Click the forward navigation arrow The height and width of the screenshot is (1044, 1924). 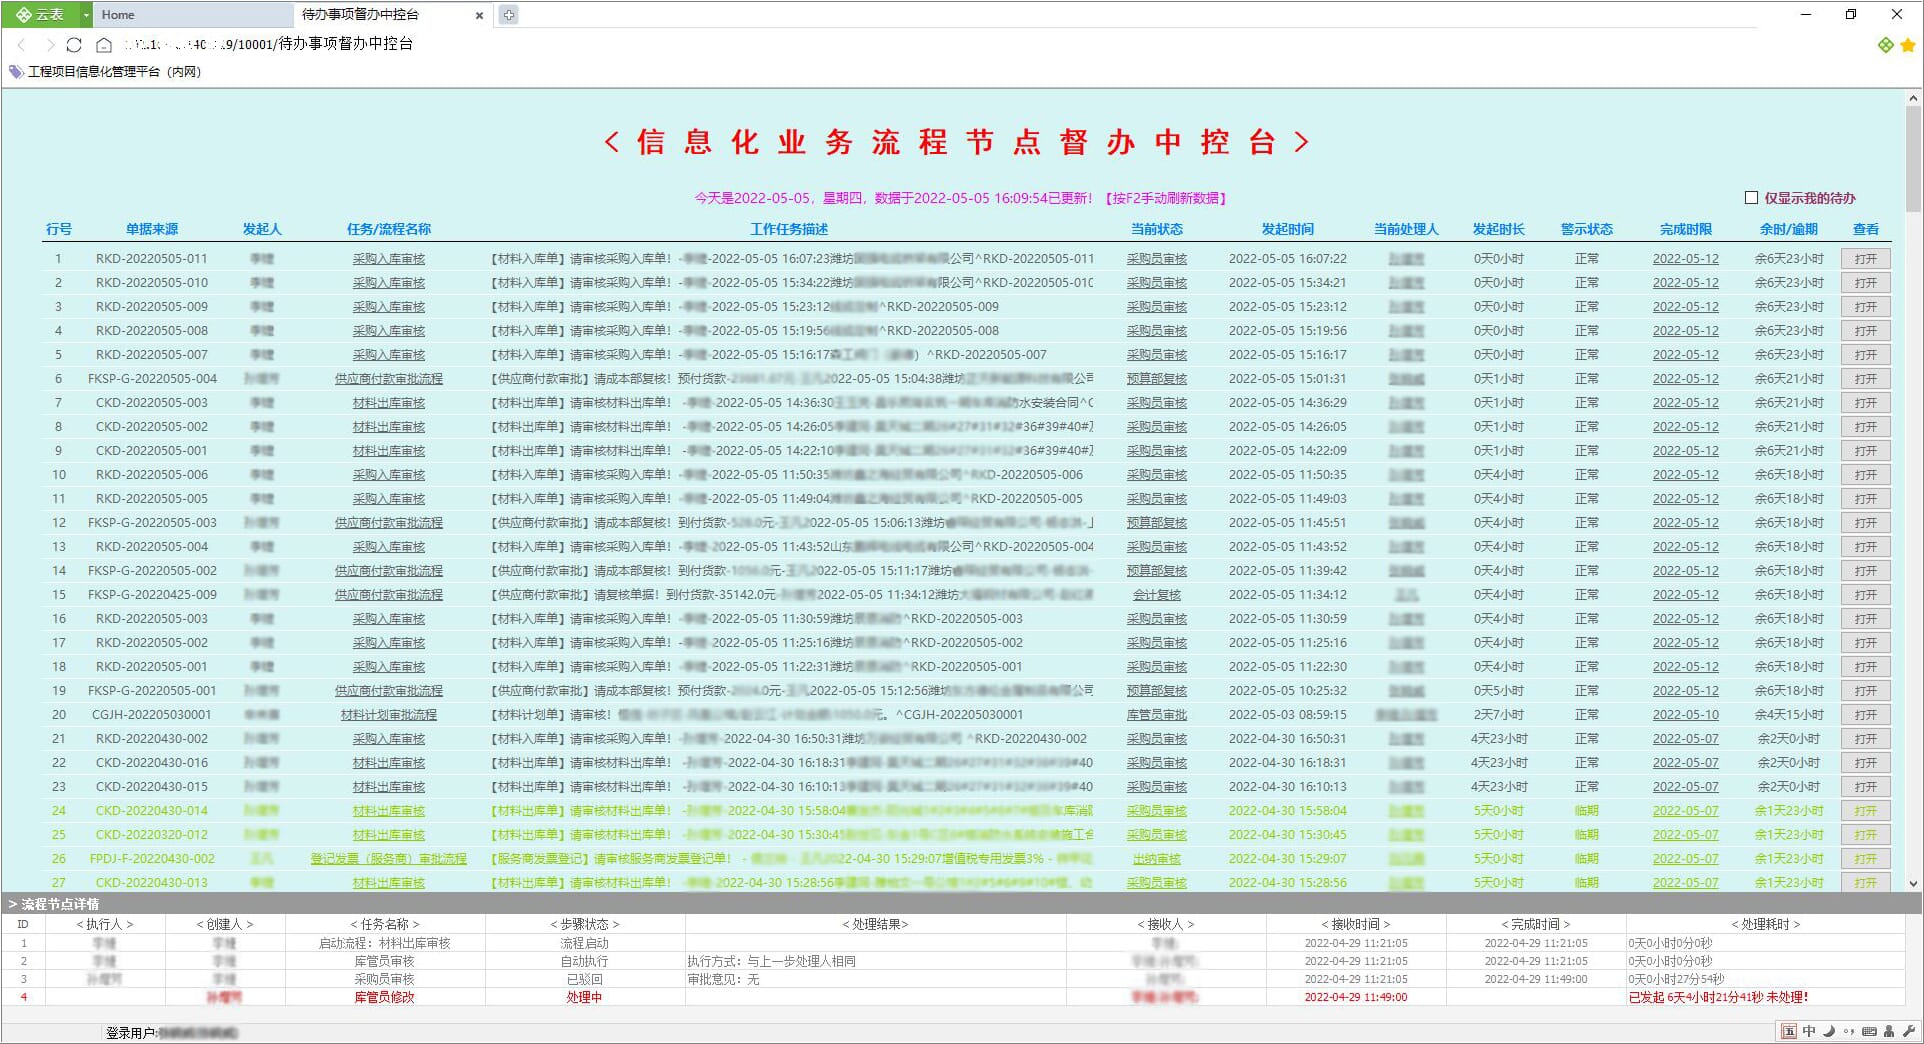49,44
